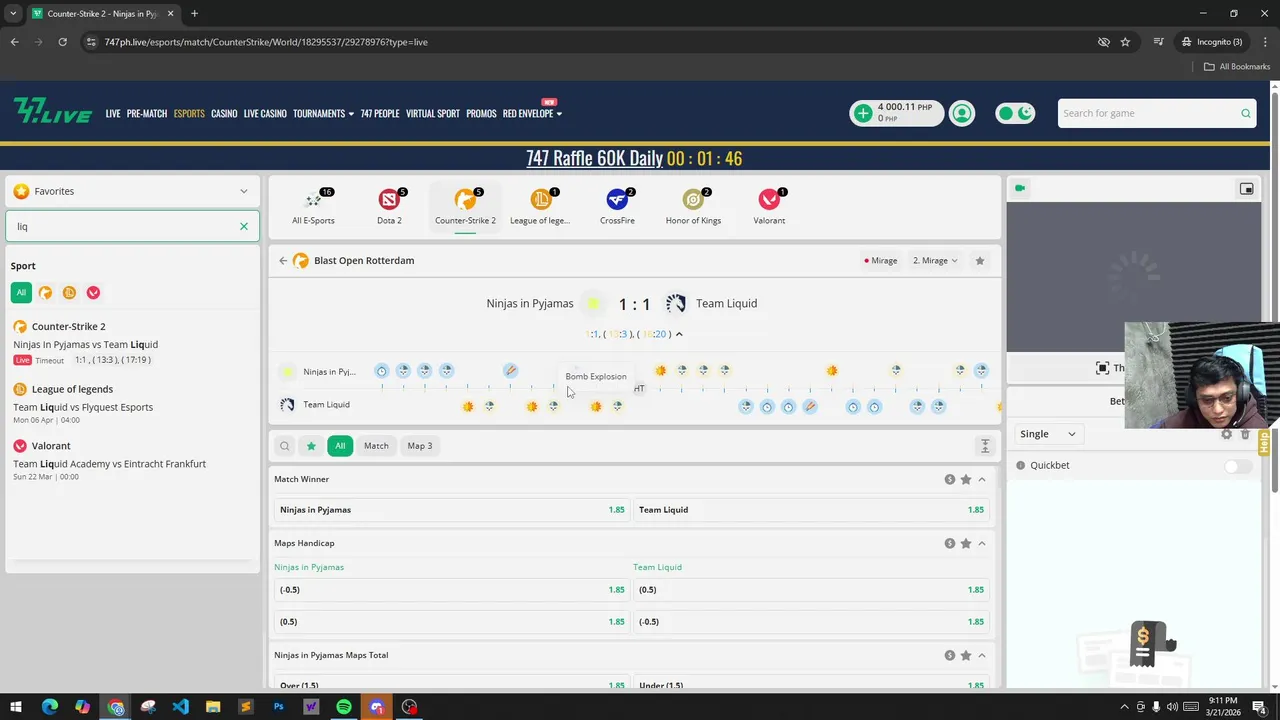Switch to the Match markets tab
The height and width of the screenshot is (720, 1280).
(376, 446)
